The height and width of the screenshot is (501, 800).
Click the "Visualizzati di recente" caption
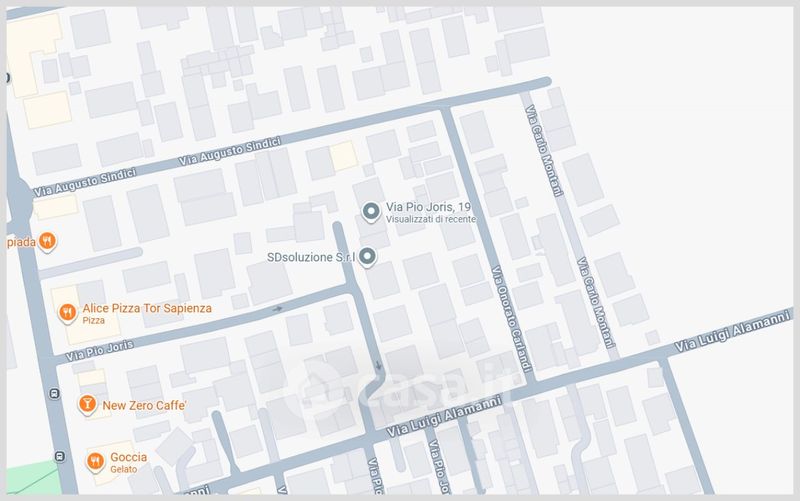(431, 219)
